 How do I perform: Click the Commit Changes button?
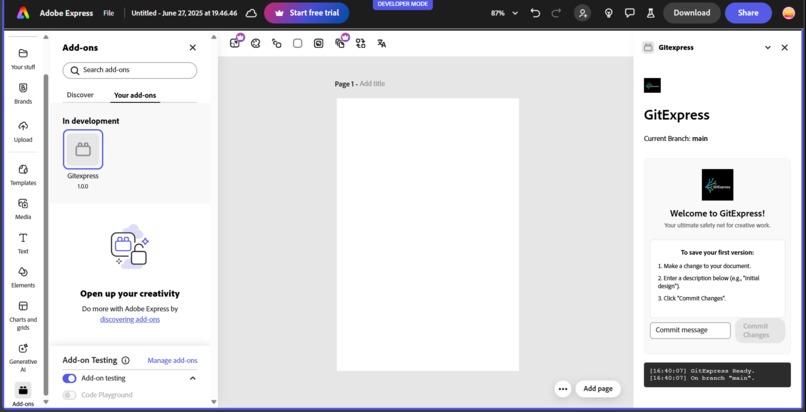pyautogui.click(x=760, y=330)
